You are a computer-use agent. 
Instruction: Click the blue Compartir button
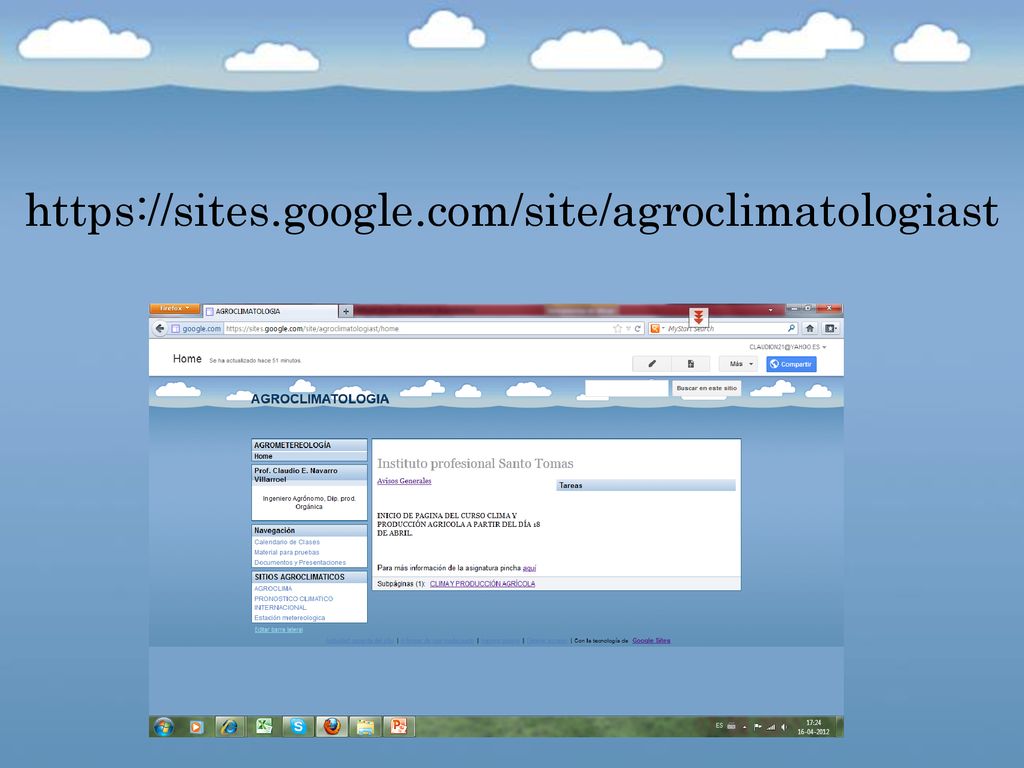pos(791,364)
